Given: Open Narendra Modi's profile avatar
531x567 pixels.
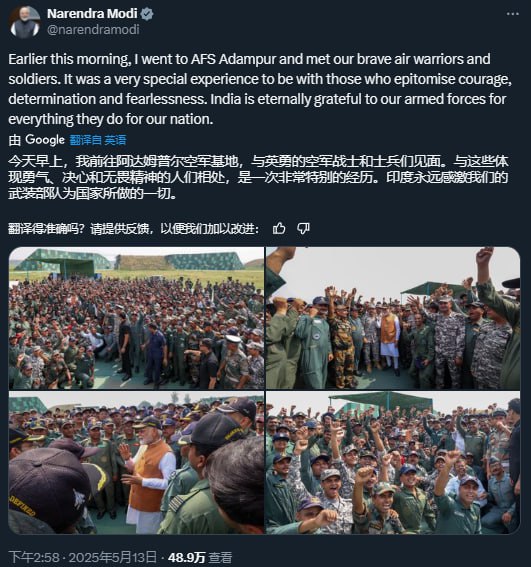Looking at the screenshot, I should [25, 22].
